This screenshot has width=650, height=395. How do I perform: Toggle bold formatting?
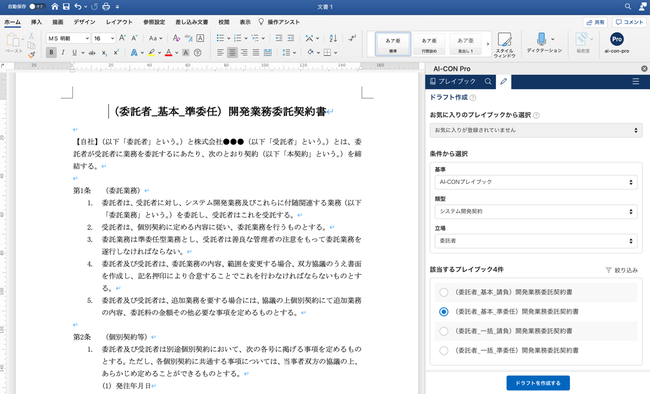click(51, 53)
